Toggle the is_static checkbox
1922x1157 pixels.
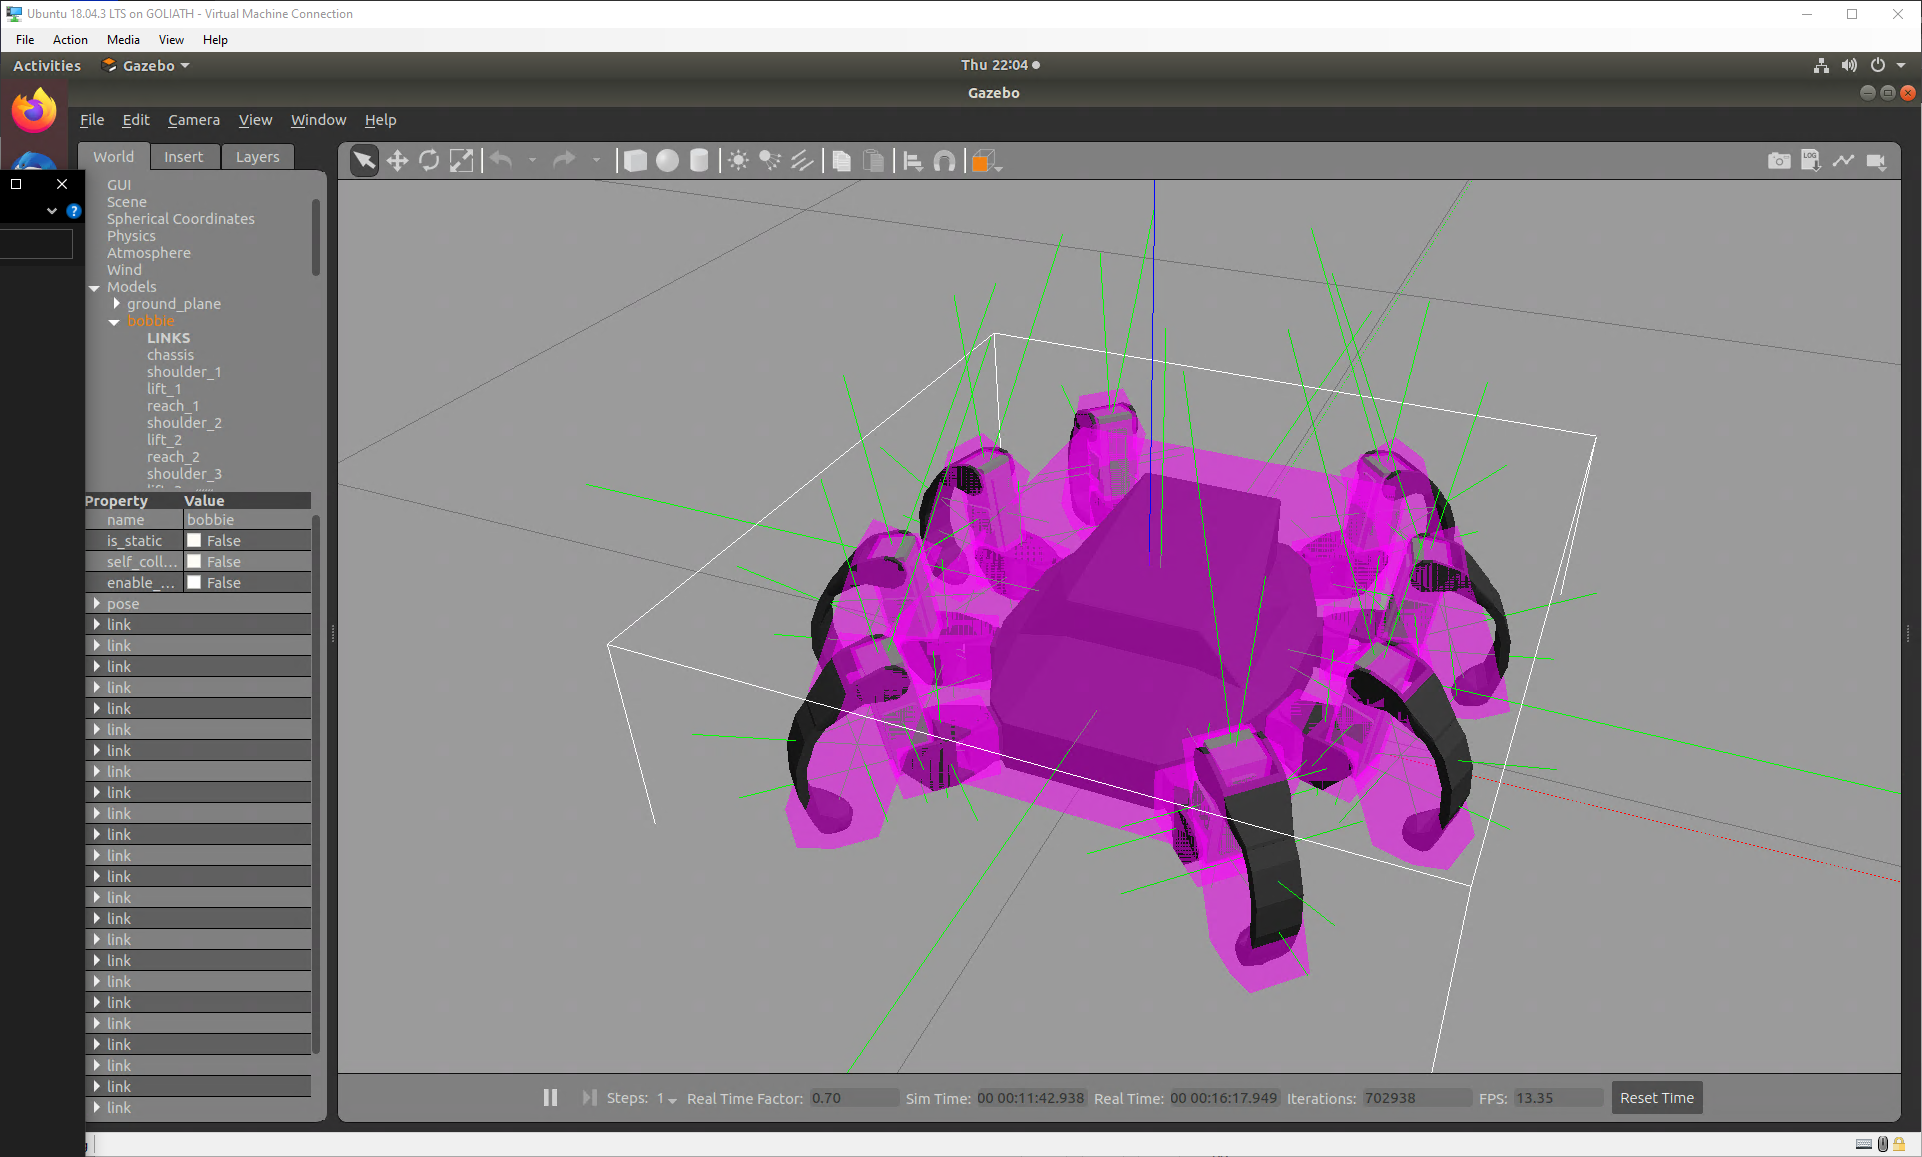click(x=194, y=541)
